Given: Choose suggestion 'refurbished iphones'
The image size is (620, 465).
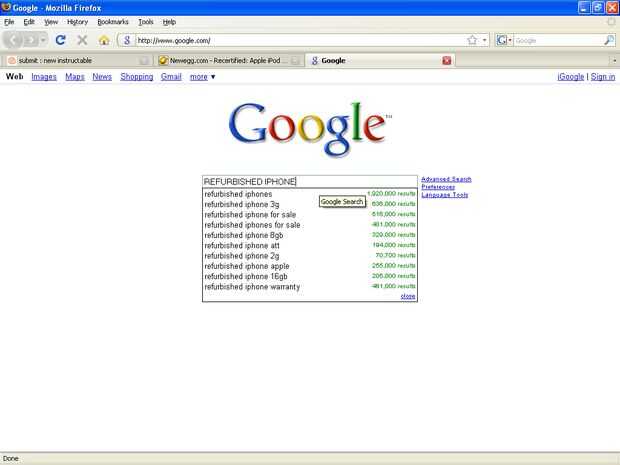Looking at the screenshot, I should [310, 194].
